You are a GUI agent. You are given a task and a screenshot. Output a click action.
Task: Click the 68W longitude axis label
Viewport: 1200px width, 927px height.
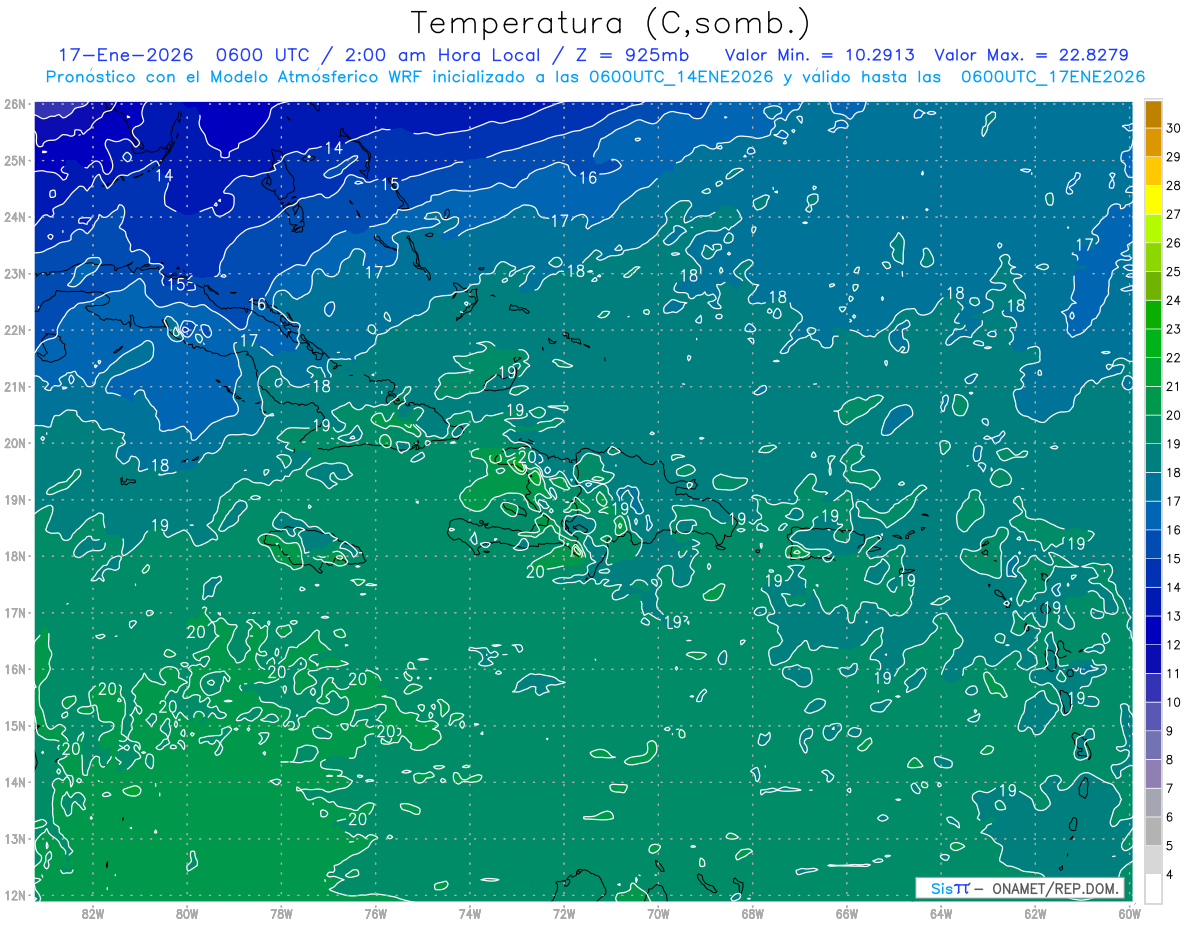click(752, 913)
